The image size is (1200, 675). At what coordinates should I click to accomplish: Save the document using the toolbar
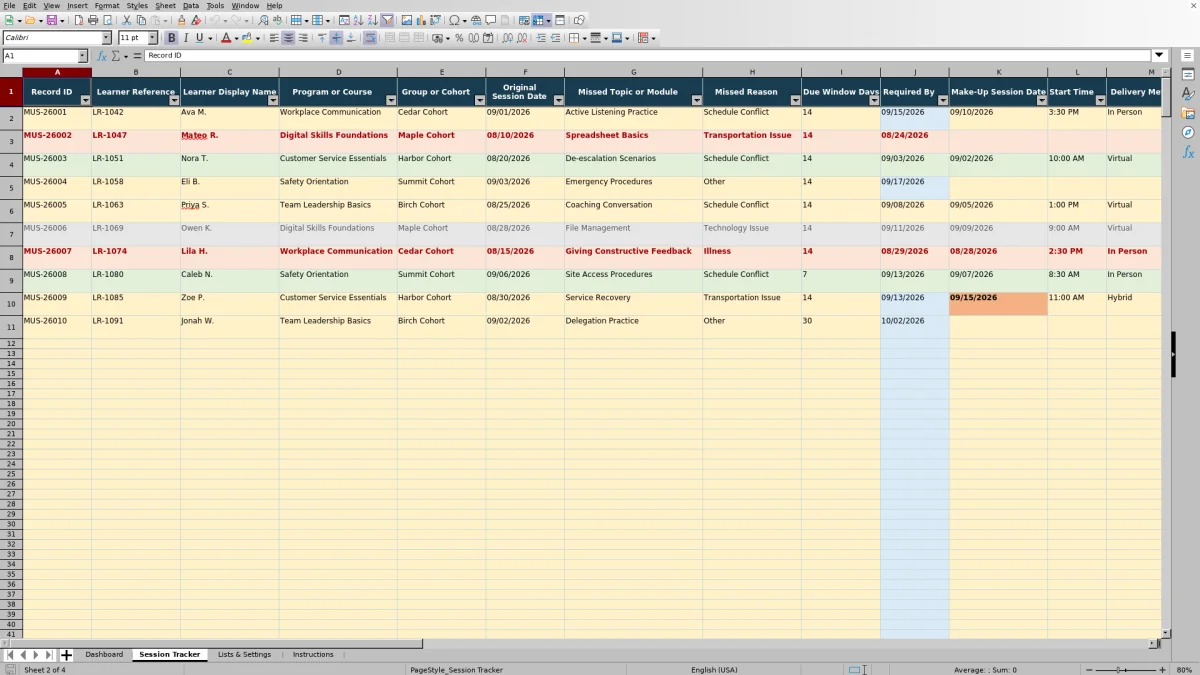pyautogui.click(x=50, y=20)
